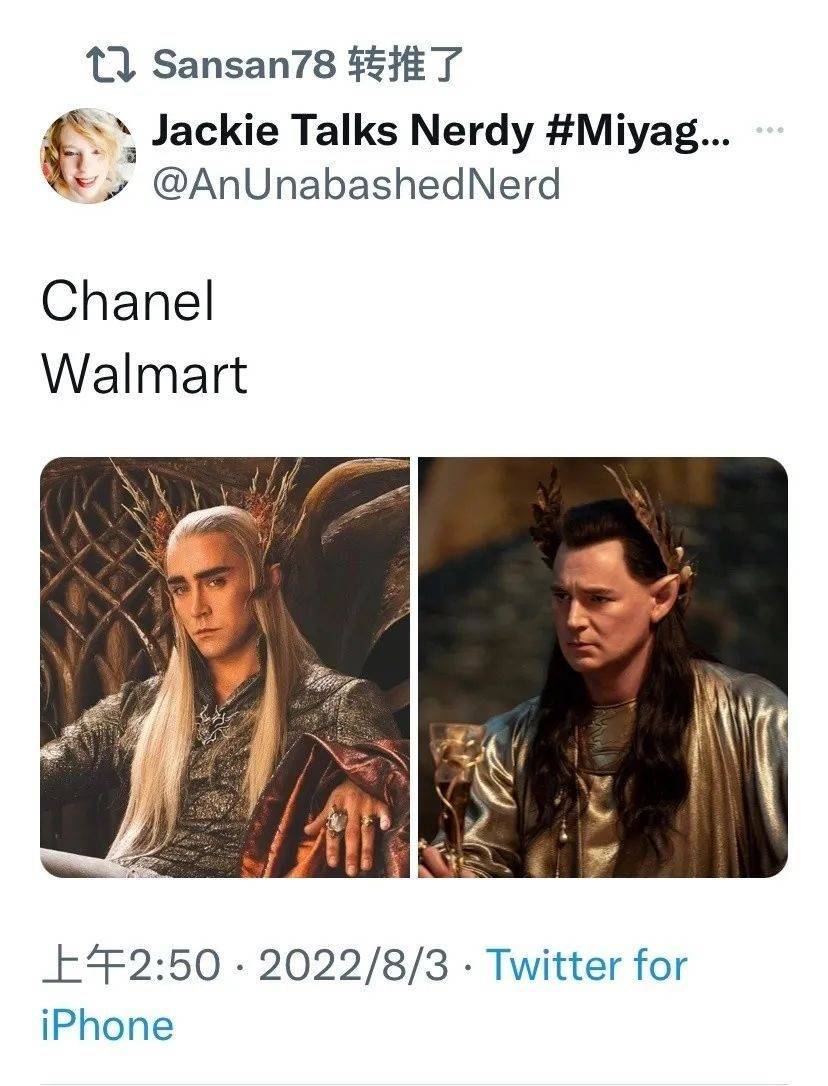Open Jackie Talks Nerdy's profile avatar
Viewport: 828px width, 1086px height.
point(87,155)
